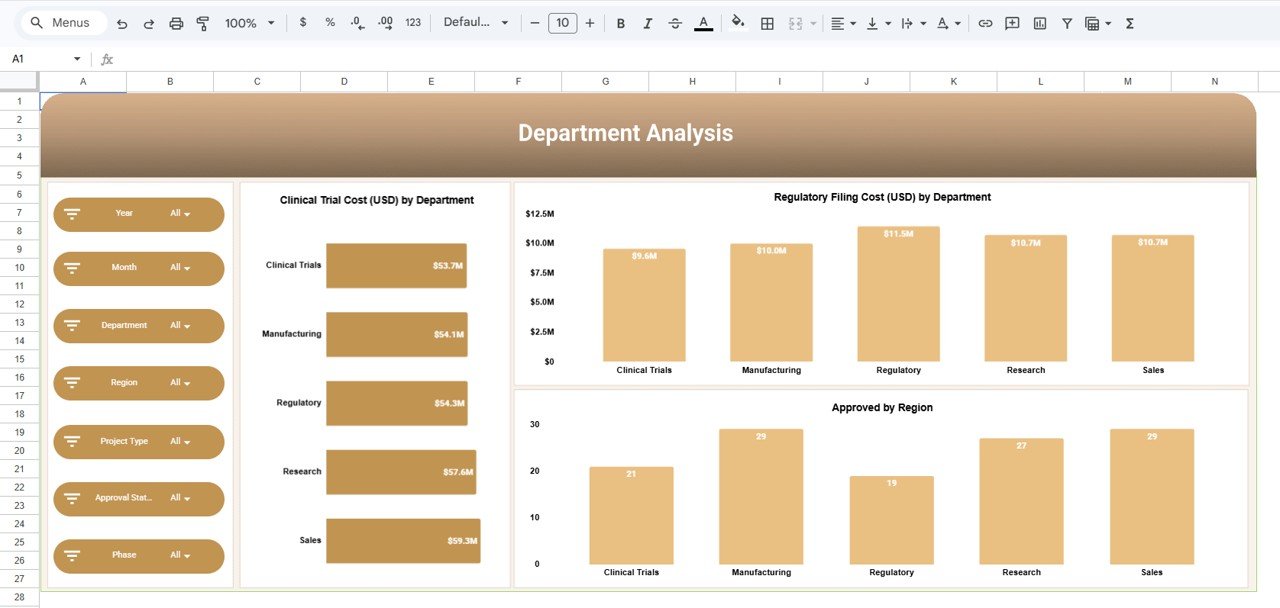Click the redo button

149,22
